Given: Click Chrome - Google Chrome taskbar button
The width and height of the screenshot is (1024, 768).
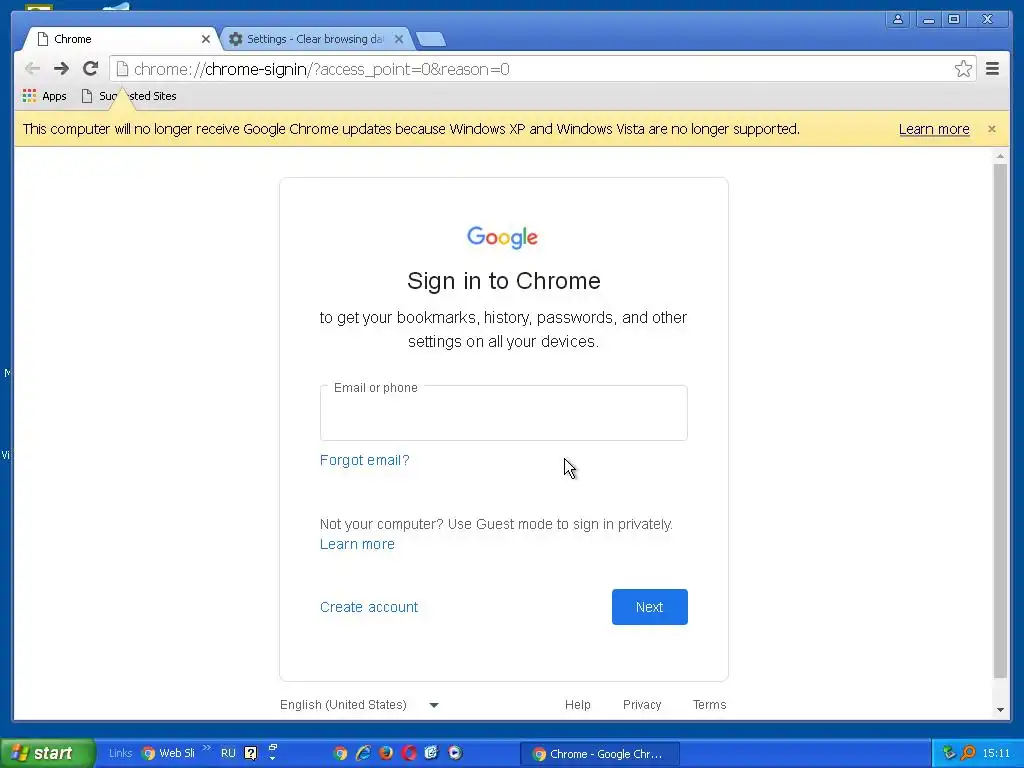Looking at the screenshot, I should [600, 754].
